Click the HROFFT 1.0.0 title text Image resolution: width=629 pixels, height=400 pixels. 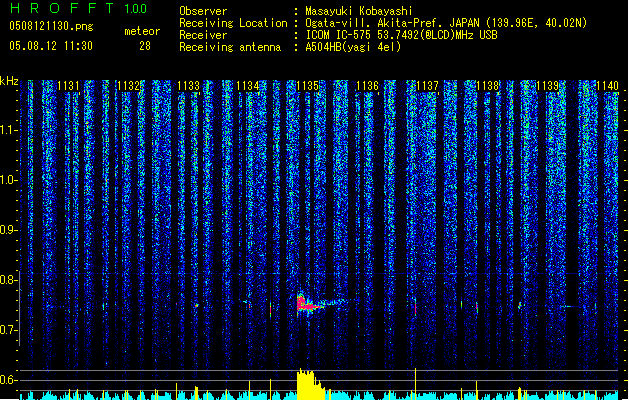(x=78, y=8)
